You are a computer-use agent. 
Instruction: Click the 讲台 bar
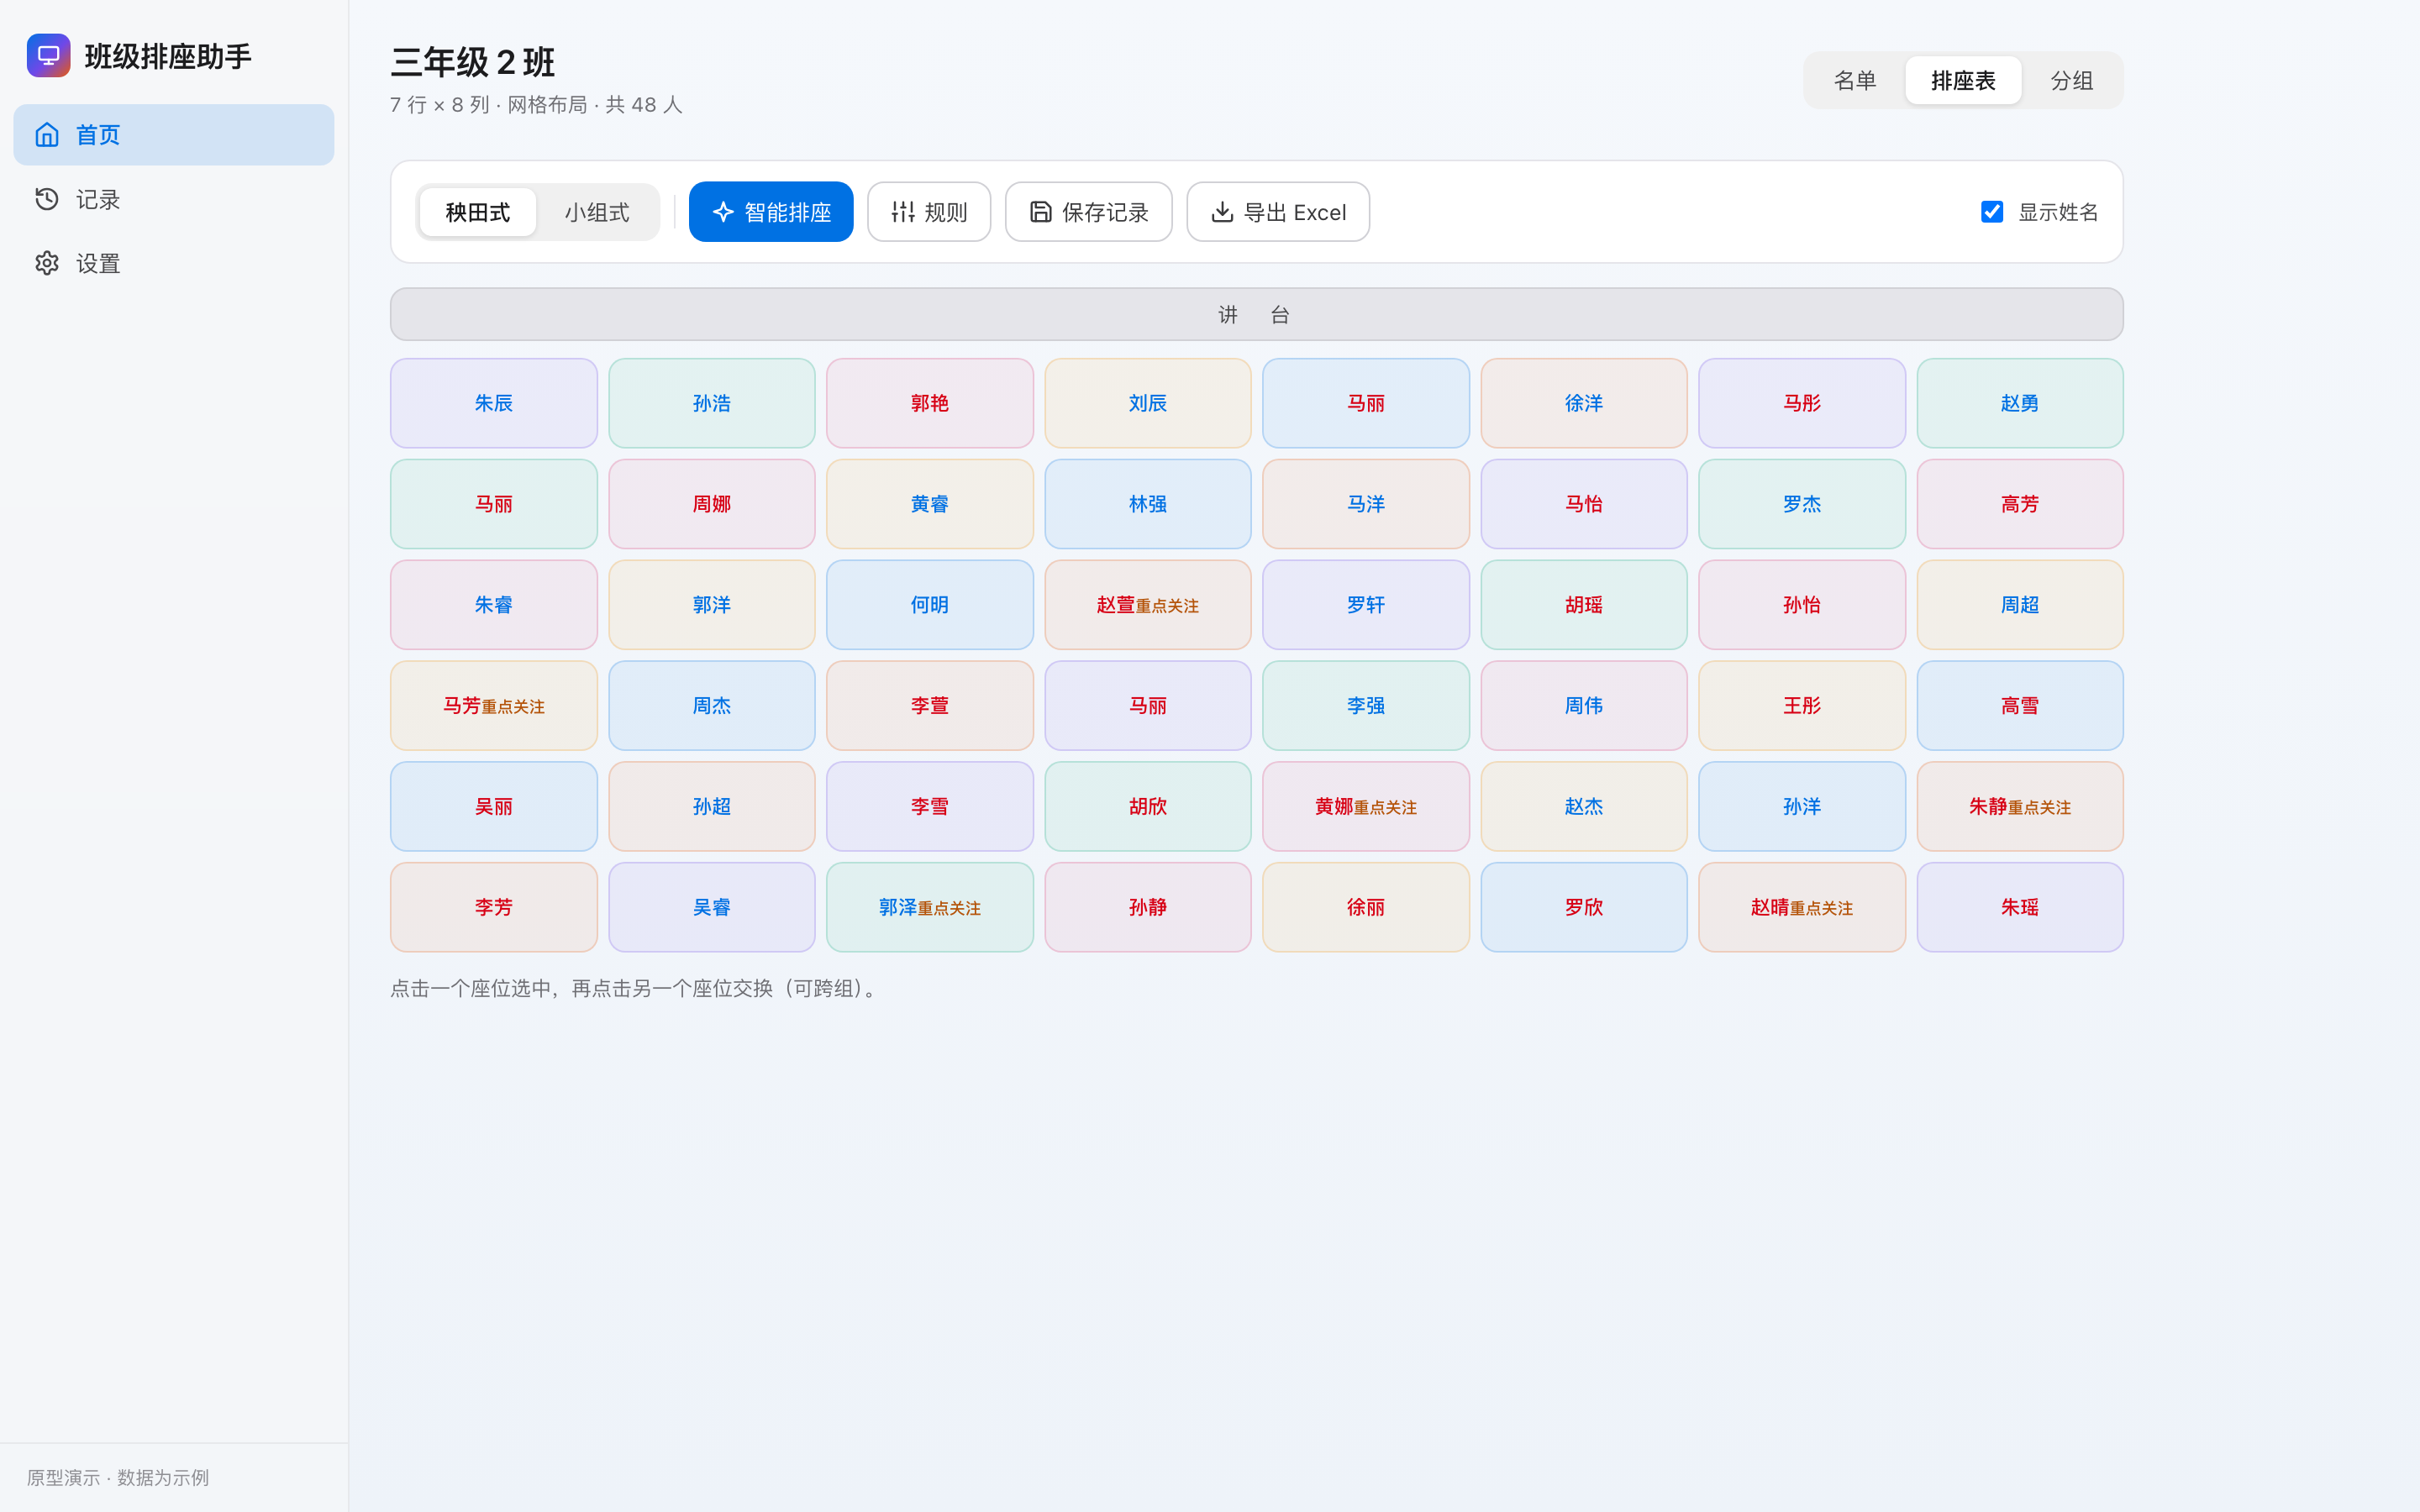tap(1256, 314)
